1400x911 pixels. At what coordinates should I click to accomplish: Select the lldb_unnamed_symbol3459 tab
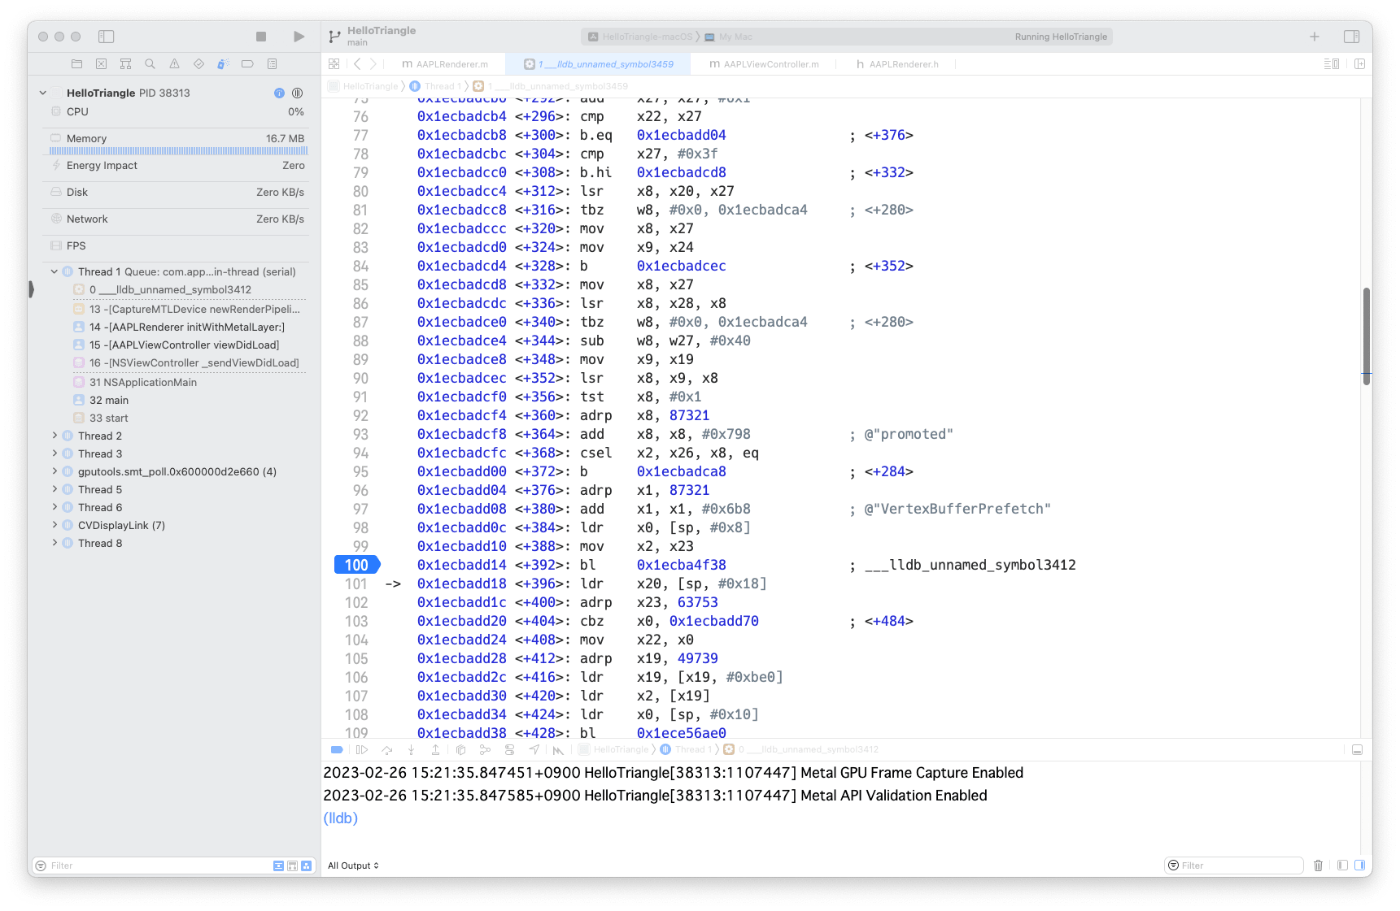pos(599,64)
